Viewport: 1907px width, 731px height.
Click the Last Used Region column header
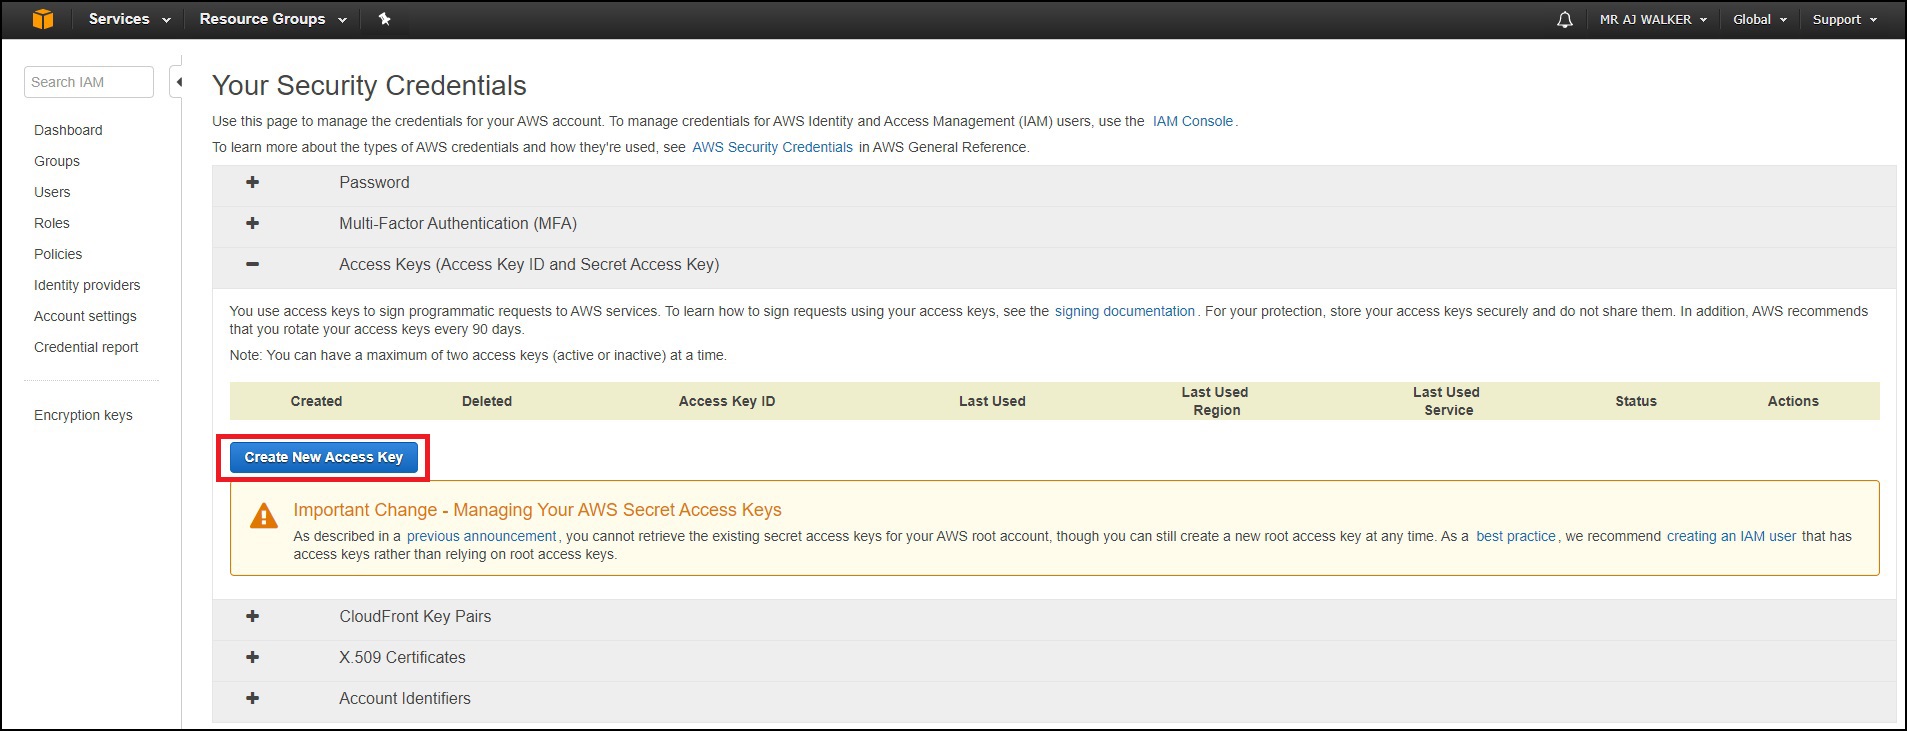point(1215,401)
